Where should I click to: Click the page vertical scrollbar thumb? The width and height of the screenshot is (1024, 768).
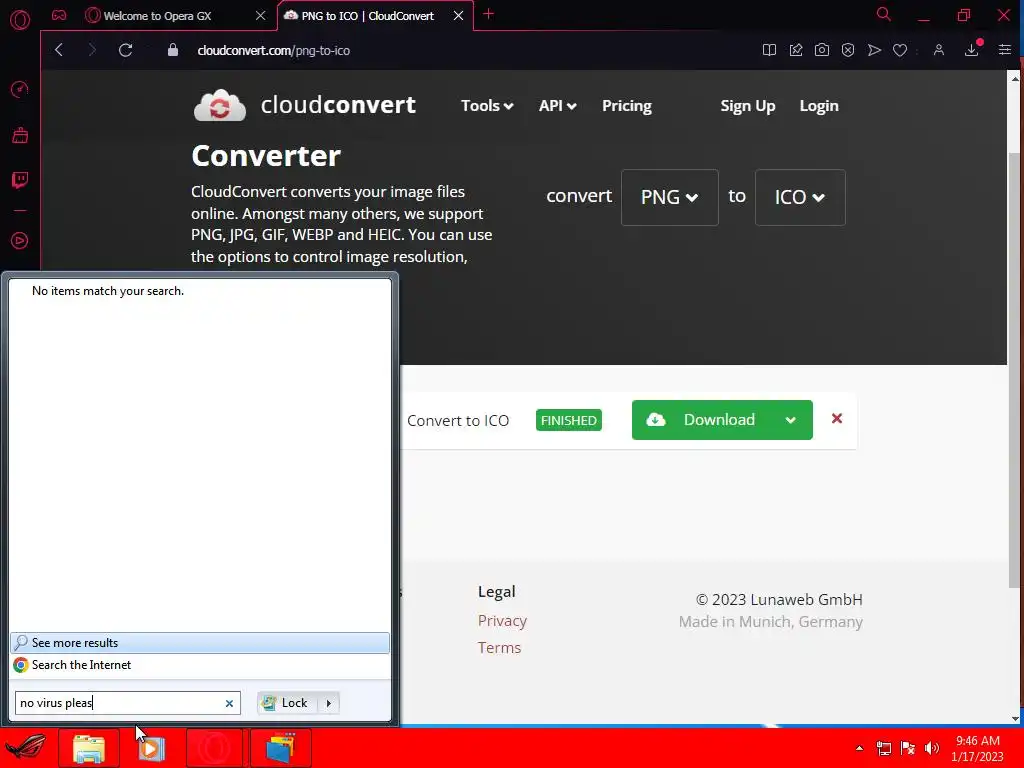point(1014,369)
